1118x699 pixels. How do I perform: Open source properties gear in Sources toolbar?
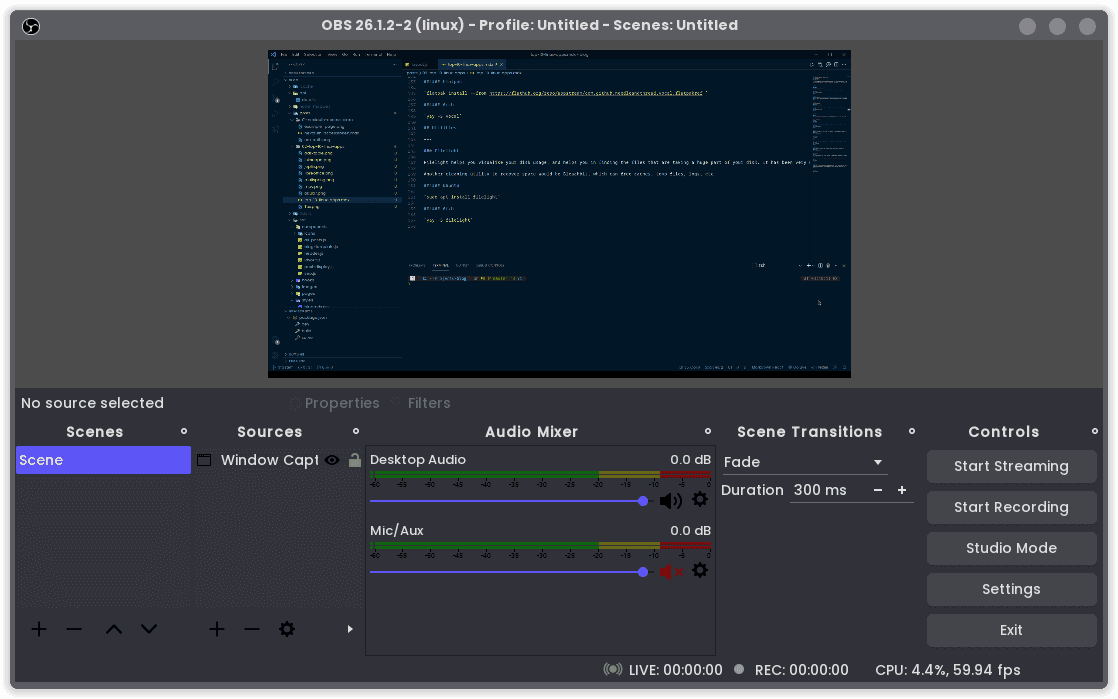[287, 629]
